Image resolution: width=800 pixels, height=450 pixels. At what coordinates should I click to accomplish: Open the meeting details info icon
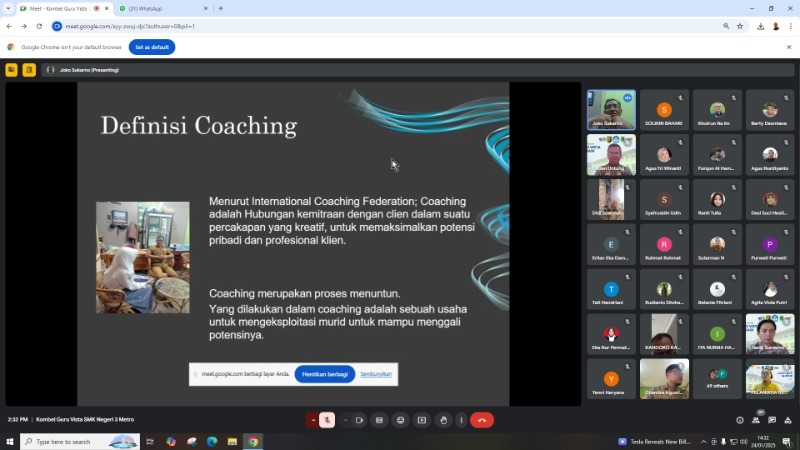point(740,420)
